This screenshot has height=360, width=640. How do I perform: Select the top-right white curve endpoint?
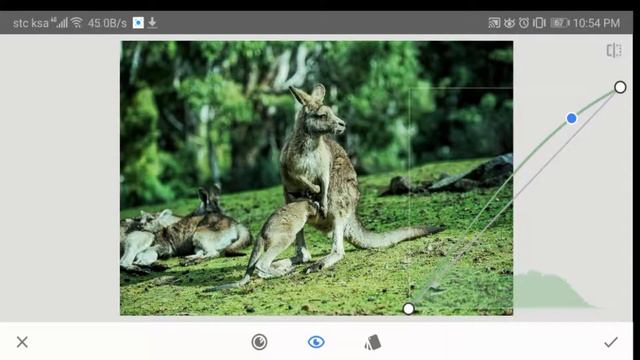pos(620,87)
